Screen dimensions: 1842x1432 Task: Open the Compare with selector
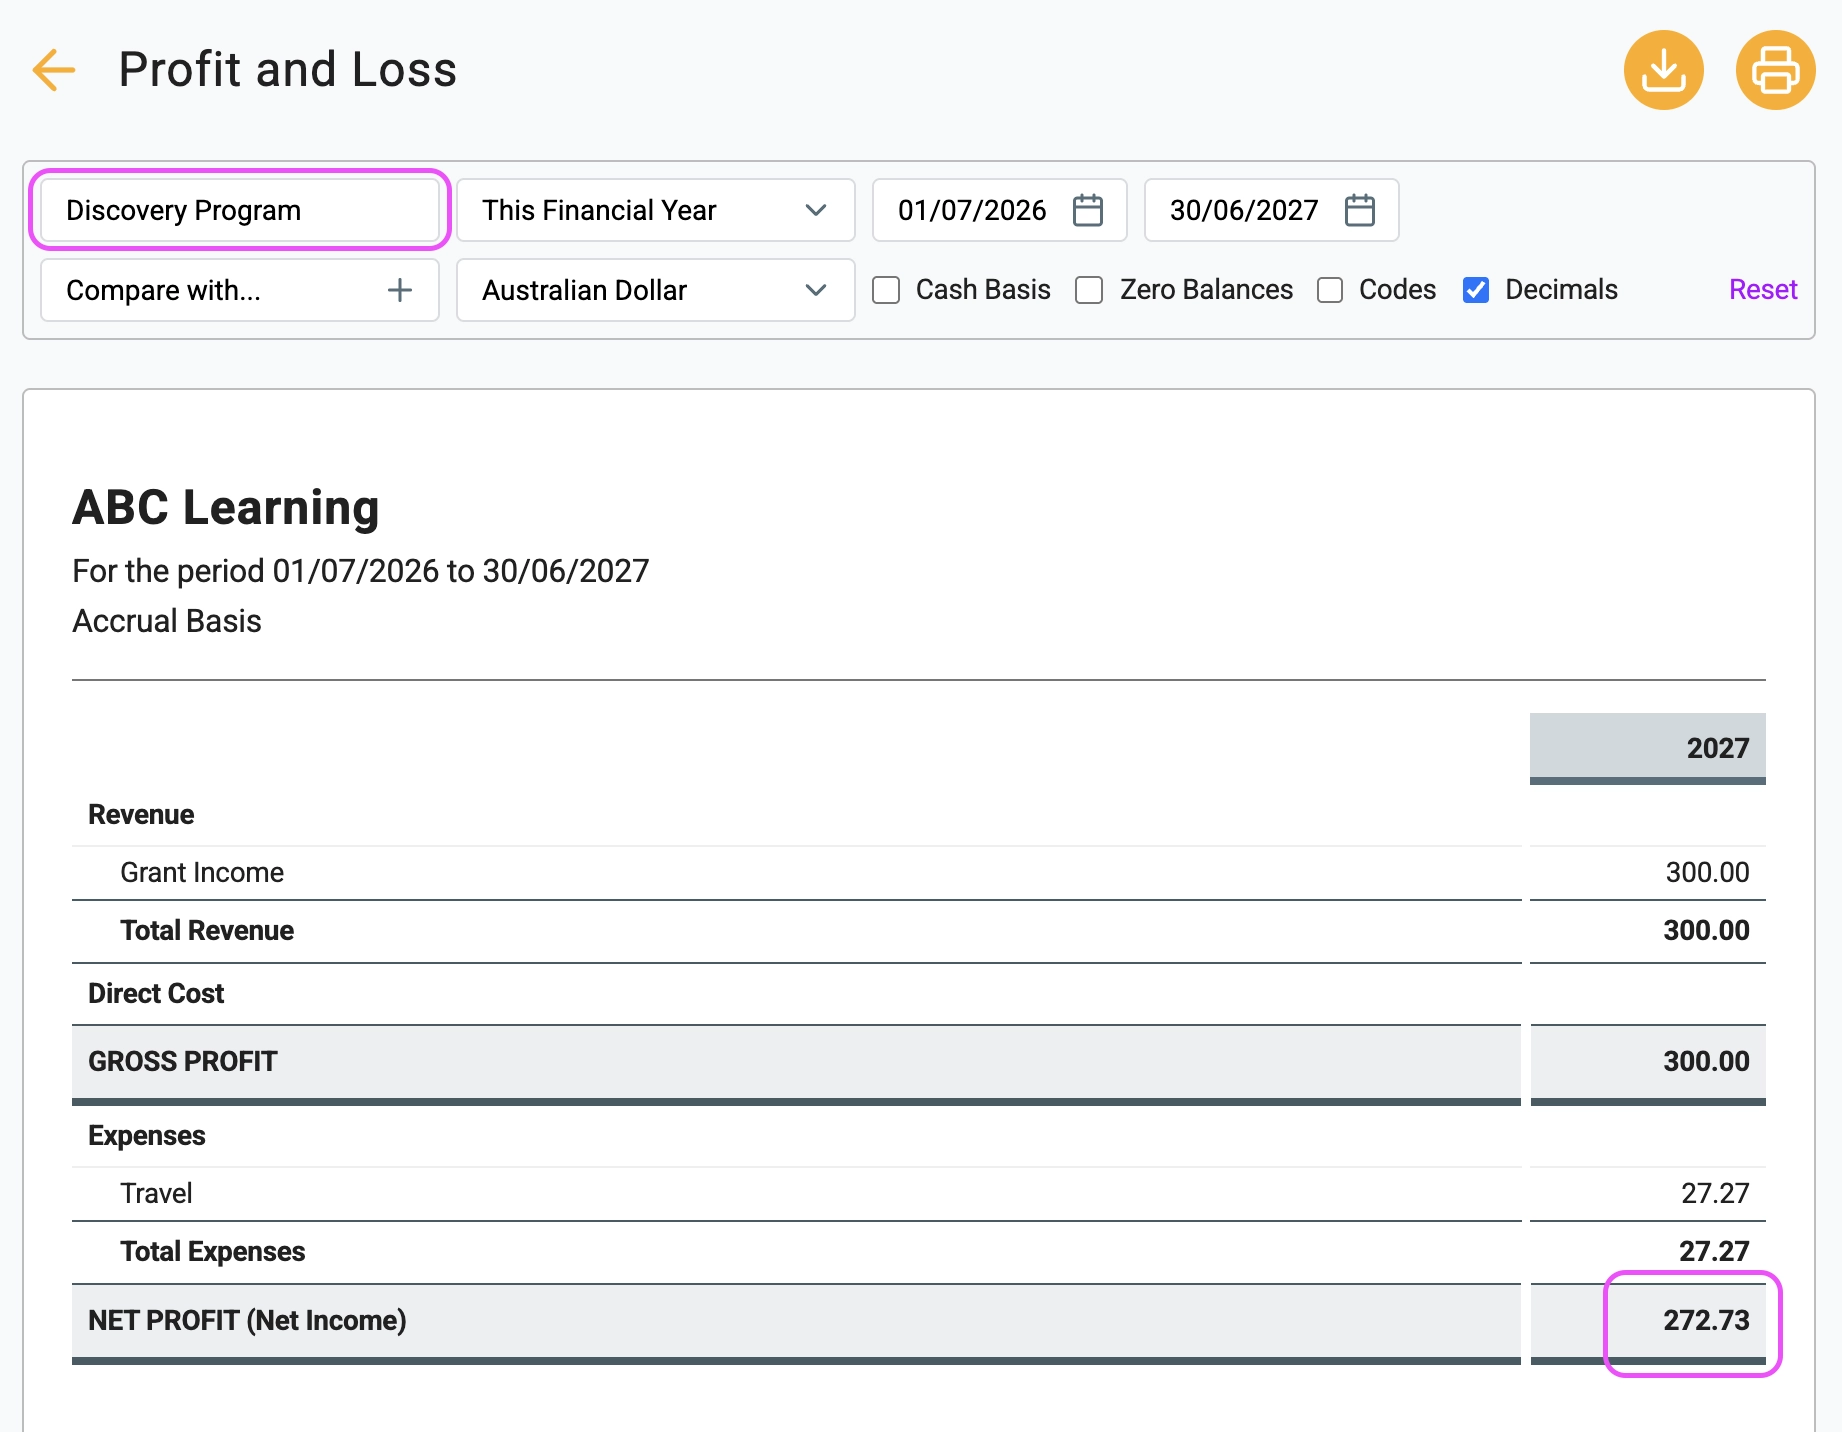point(240,290)
